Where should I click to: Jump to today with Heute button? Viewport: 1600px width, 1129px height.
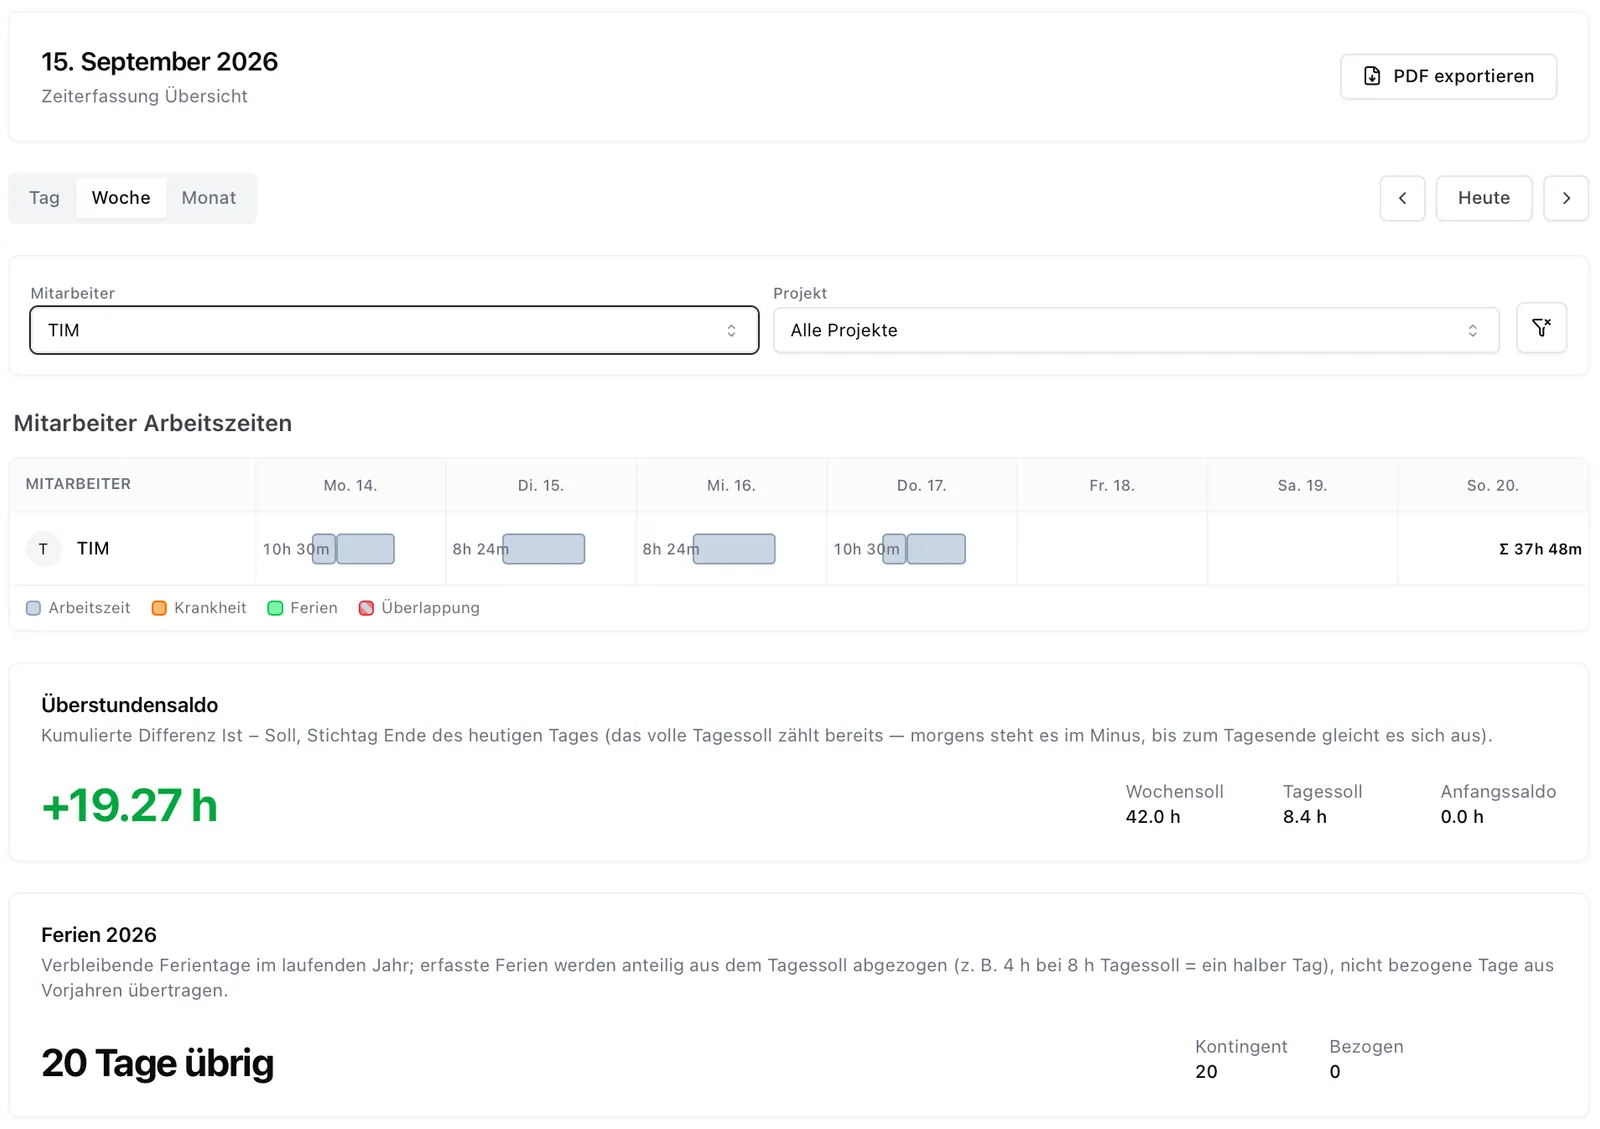tap(1484, 198)
